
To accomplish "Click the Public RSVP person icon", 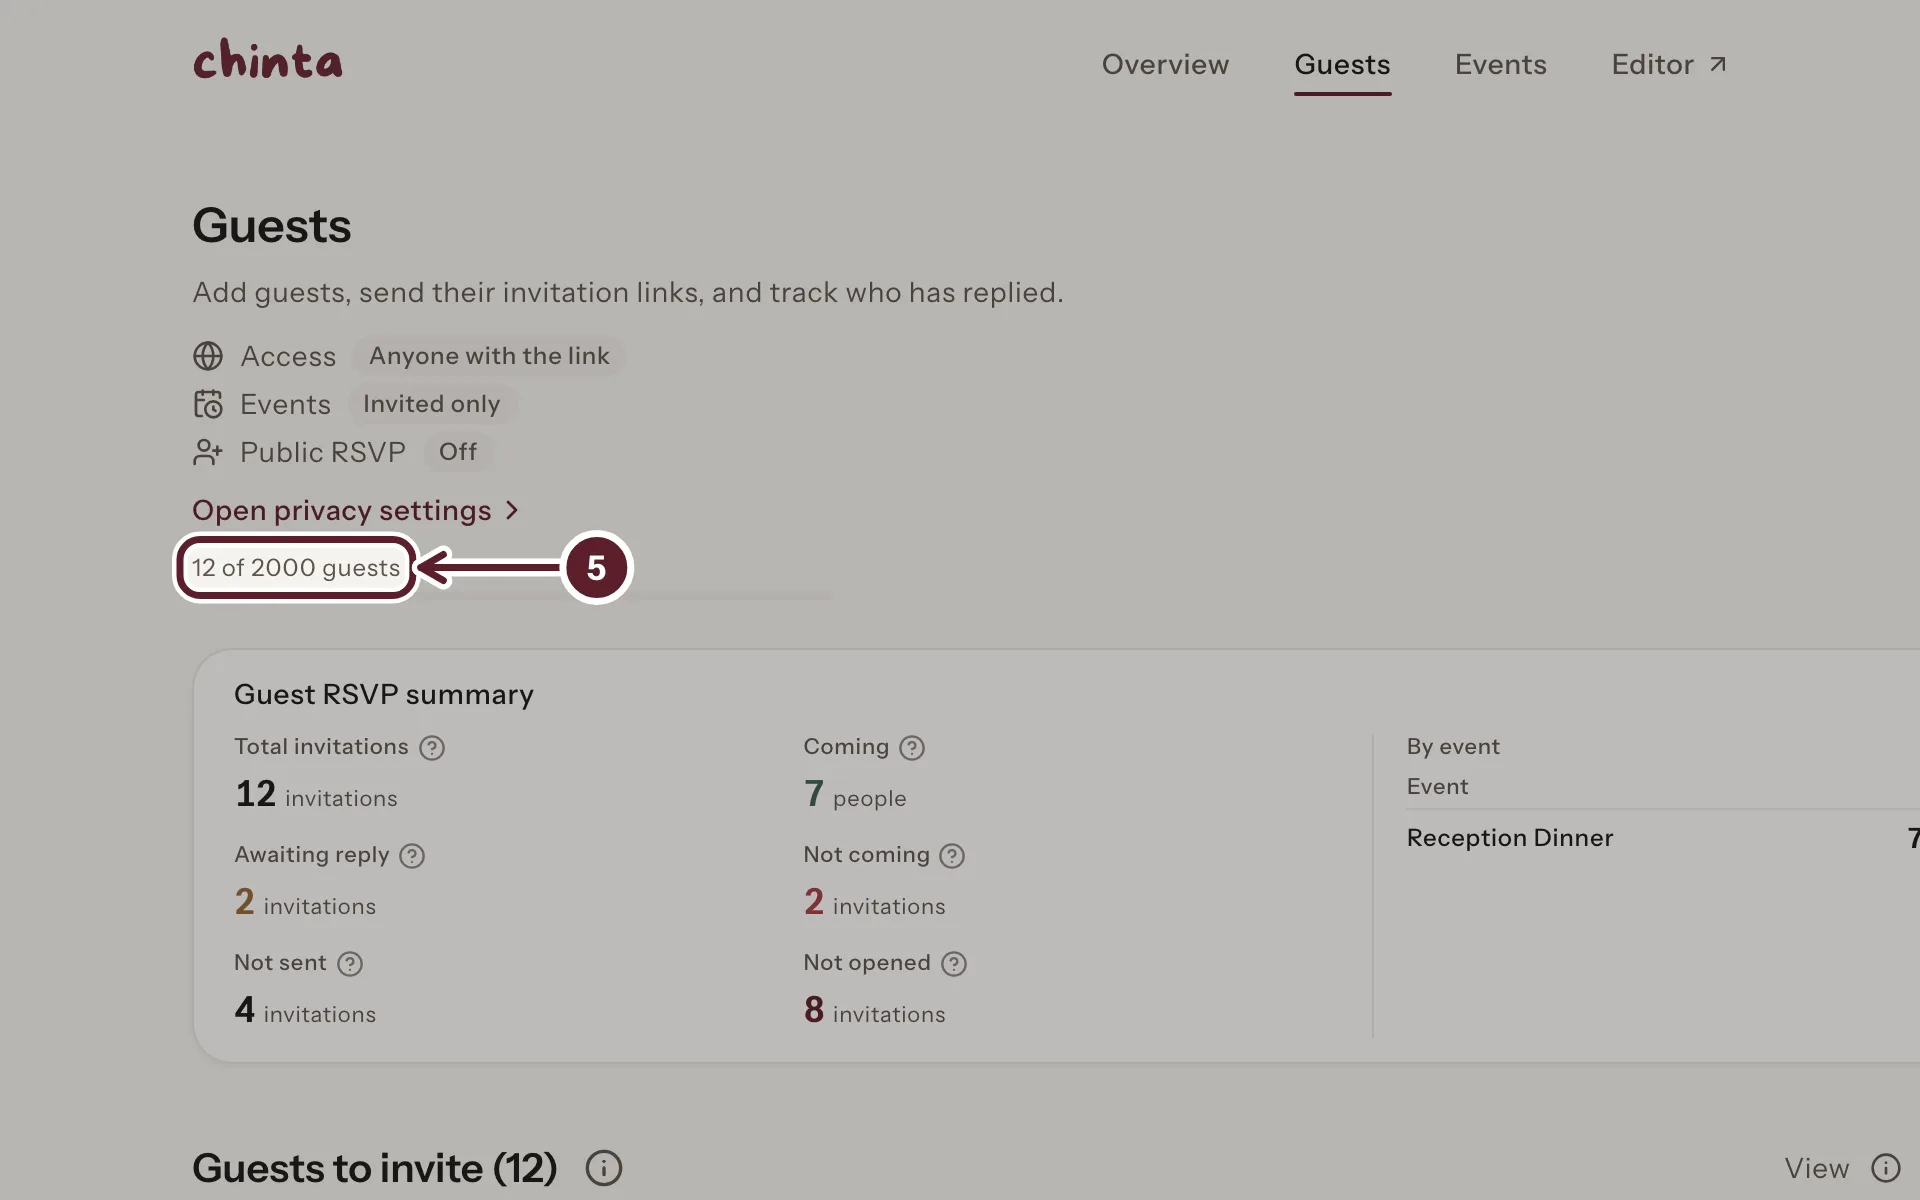I will pyautogui.click(x=208, y=452).
